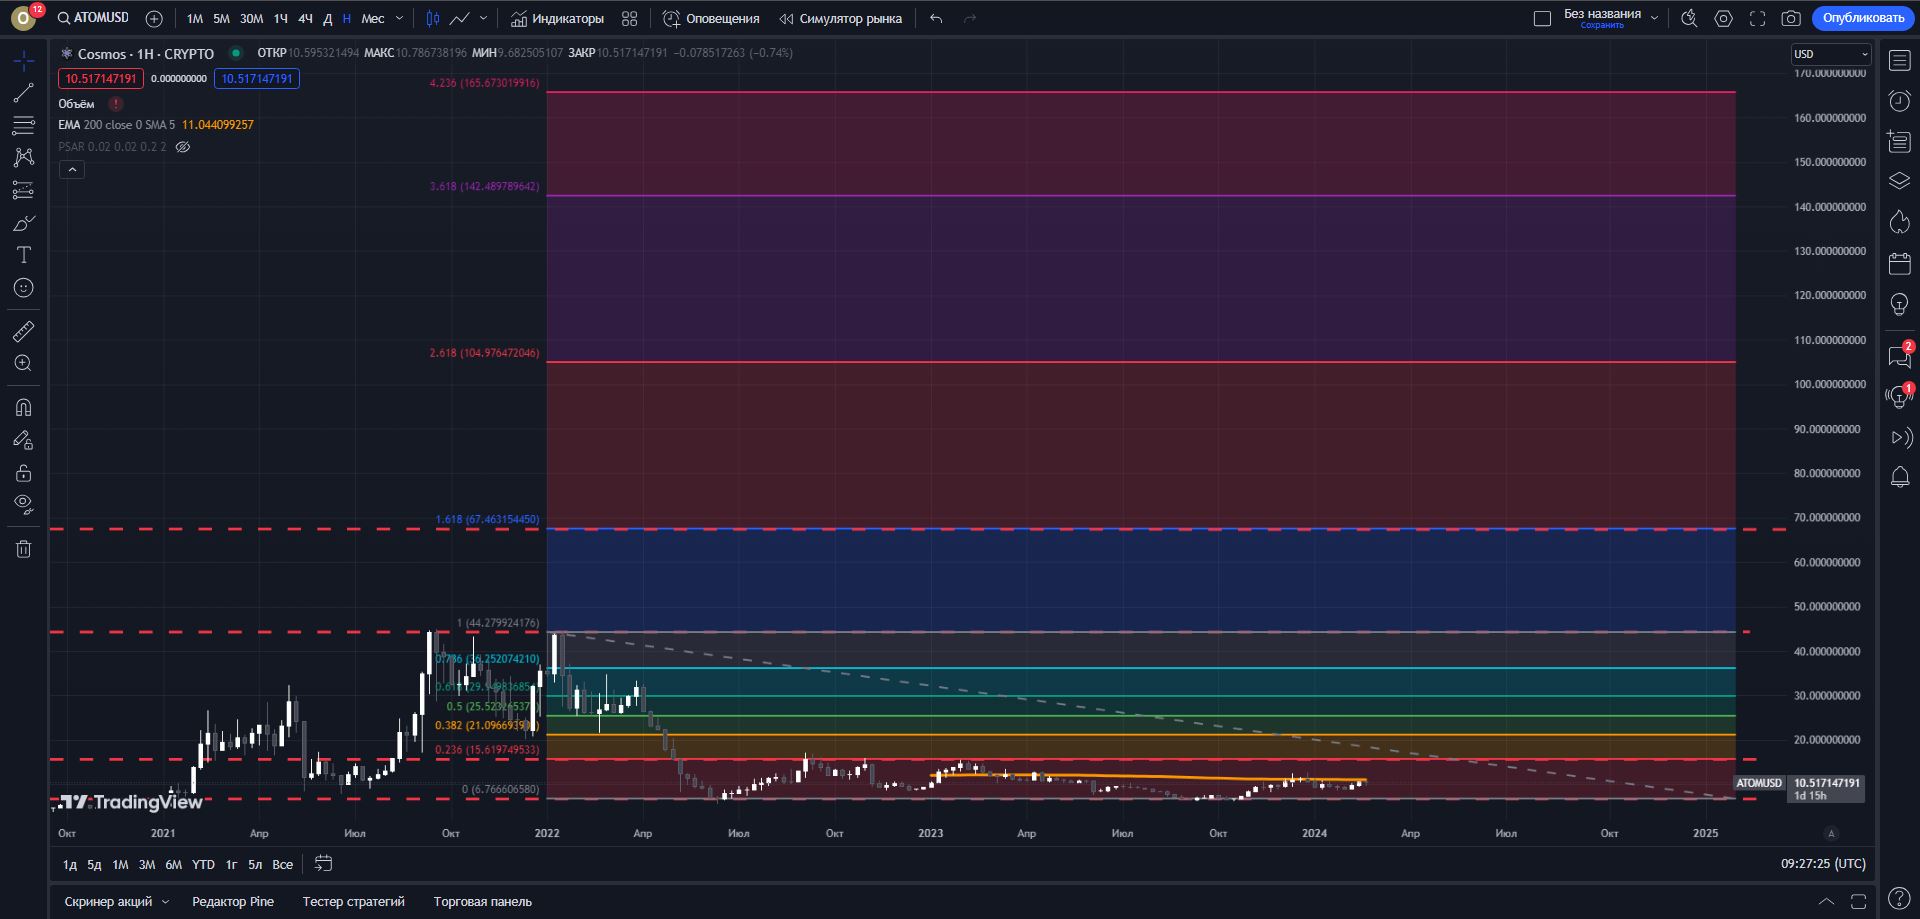Expand the chart type dropdown arrow
Viewport: 1920px width, 919px height.
[x=483, y=18]
